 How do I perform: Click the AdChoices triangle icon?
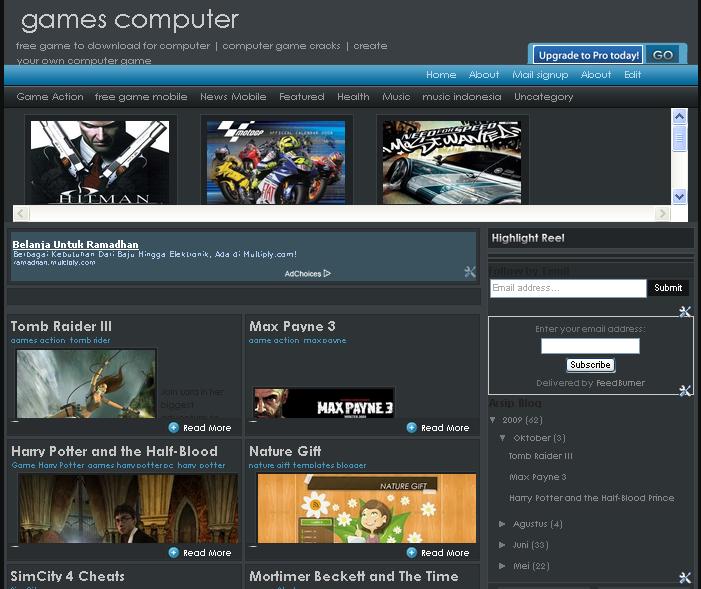click(x=327, y=273)
